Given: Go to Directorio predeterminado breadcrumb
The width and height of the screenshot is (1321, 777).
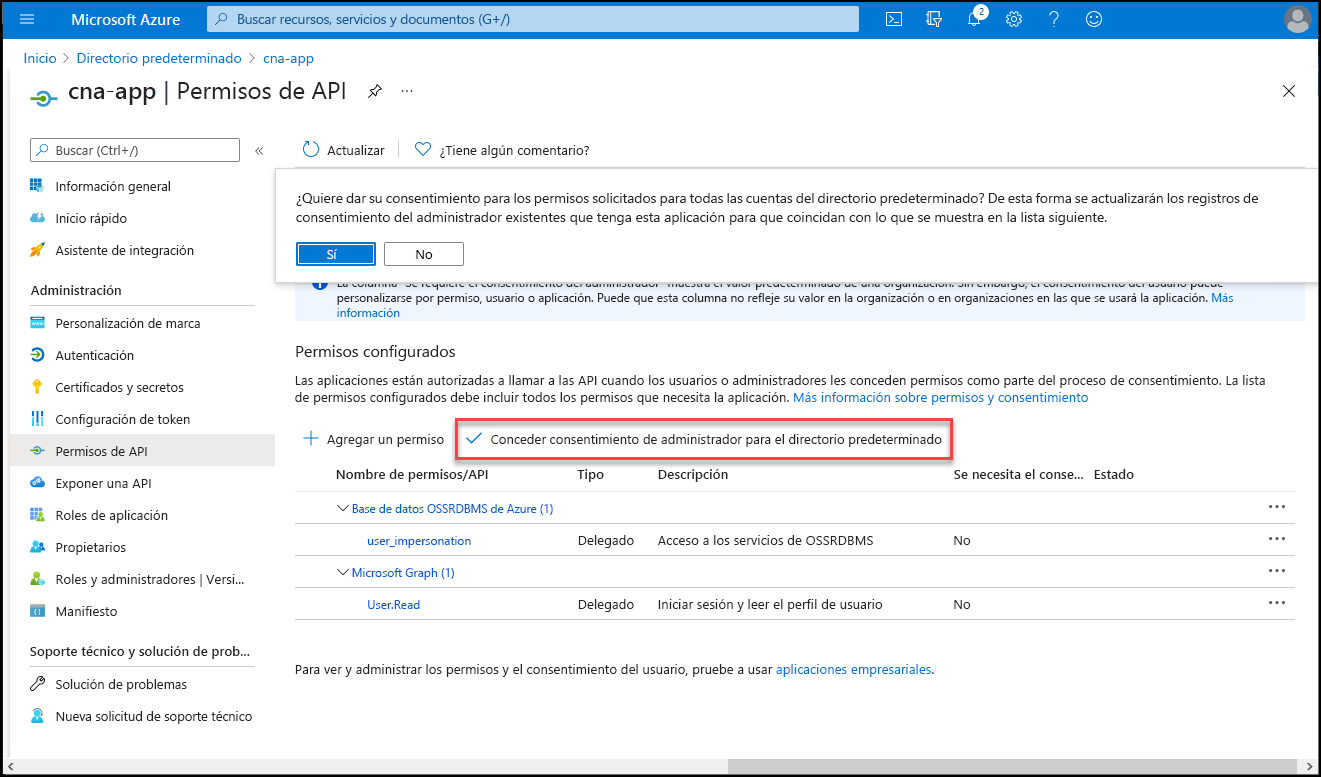Looking at the screenshot, I should coord(159,58).
